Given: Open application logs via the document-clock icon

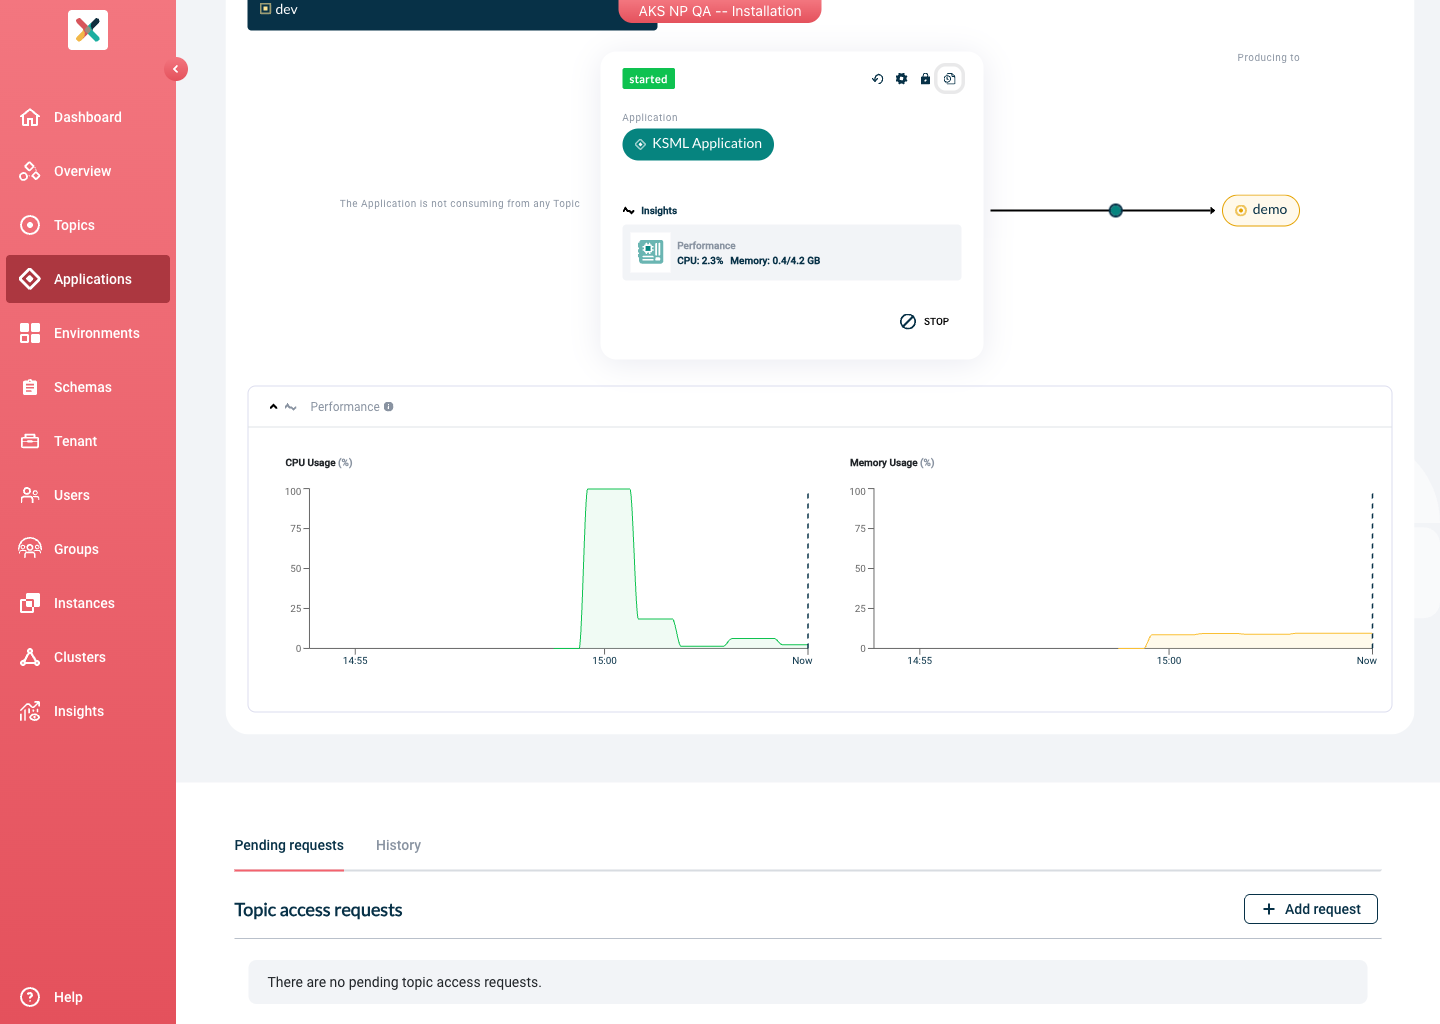Looking at the screenshot, I should (949, 78).
